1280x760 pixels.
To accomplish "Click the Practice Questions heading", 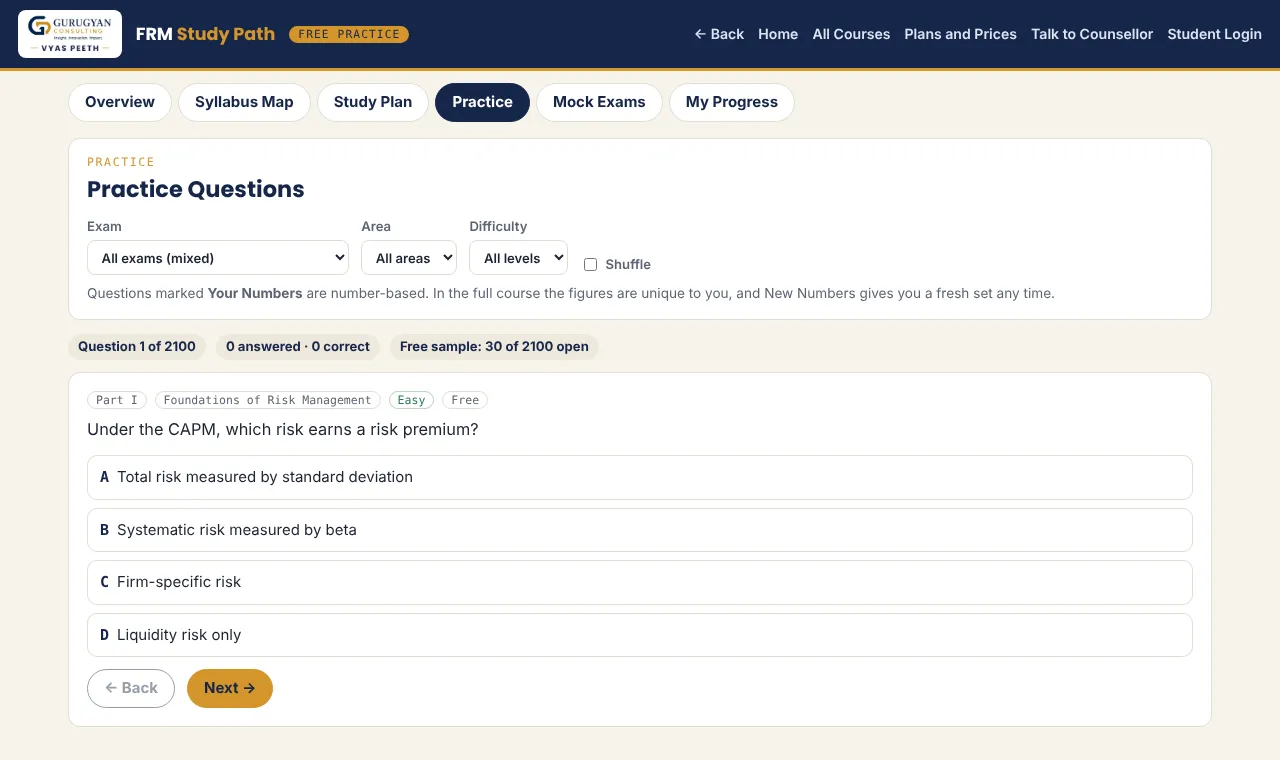I will coord(196,189).
